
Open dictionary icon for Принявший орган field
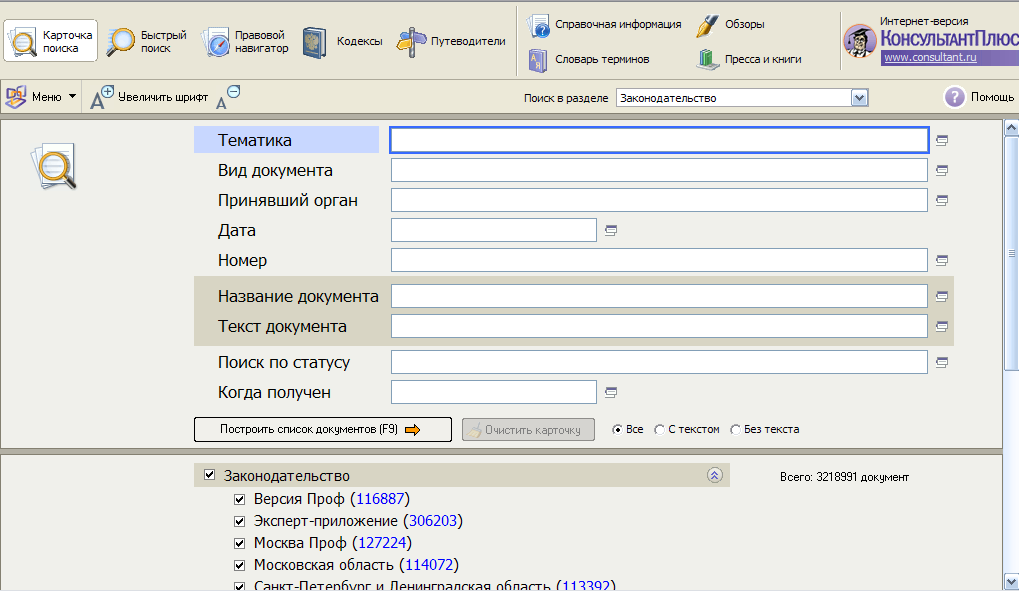(x=942, y=200)
